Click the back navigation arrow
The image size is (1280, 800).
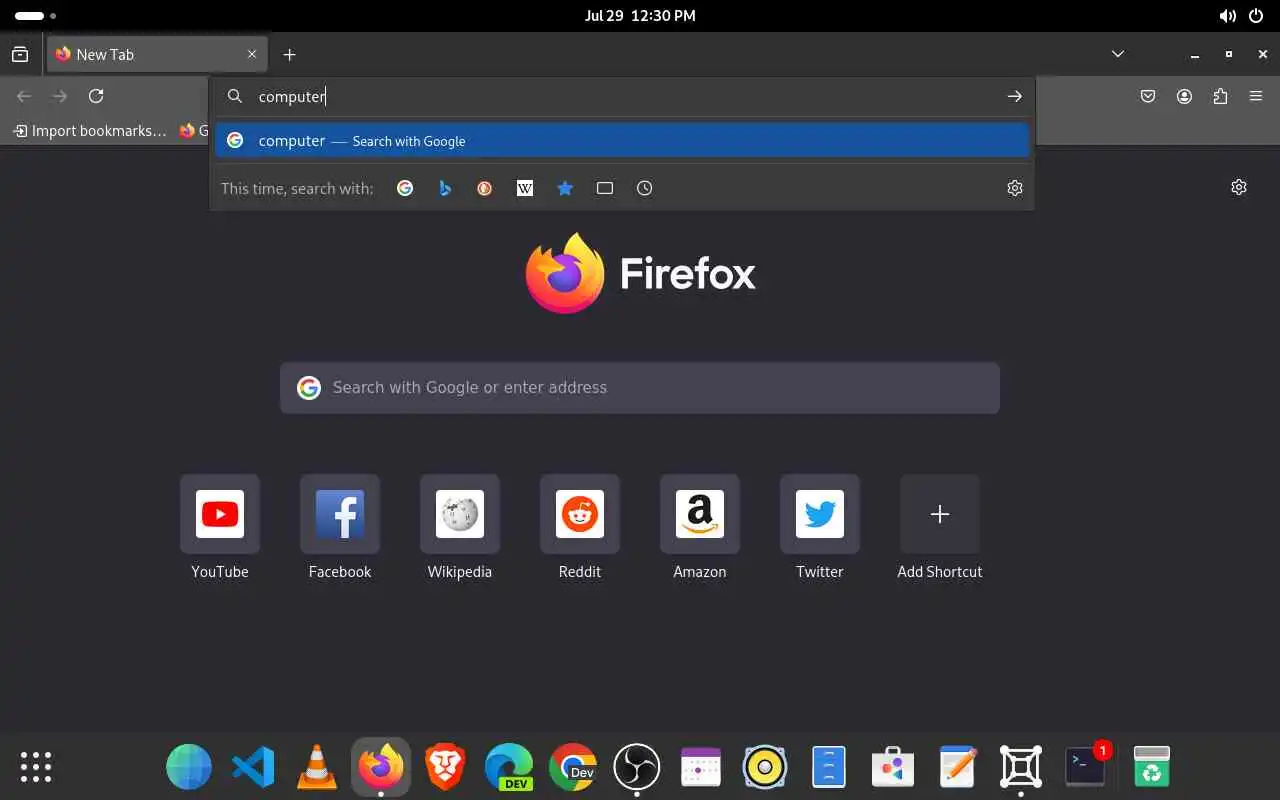(24, 96)
